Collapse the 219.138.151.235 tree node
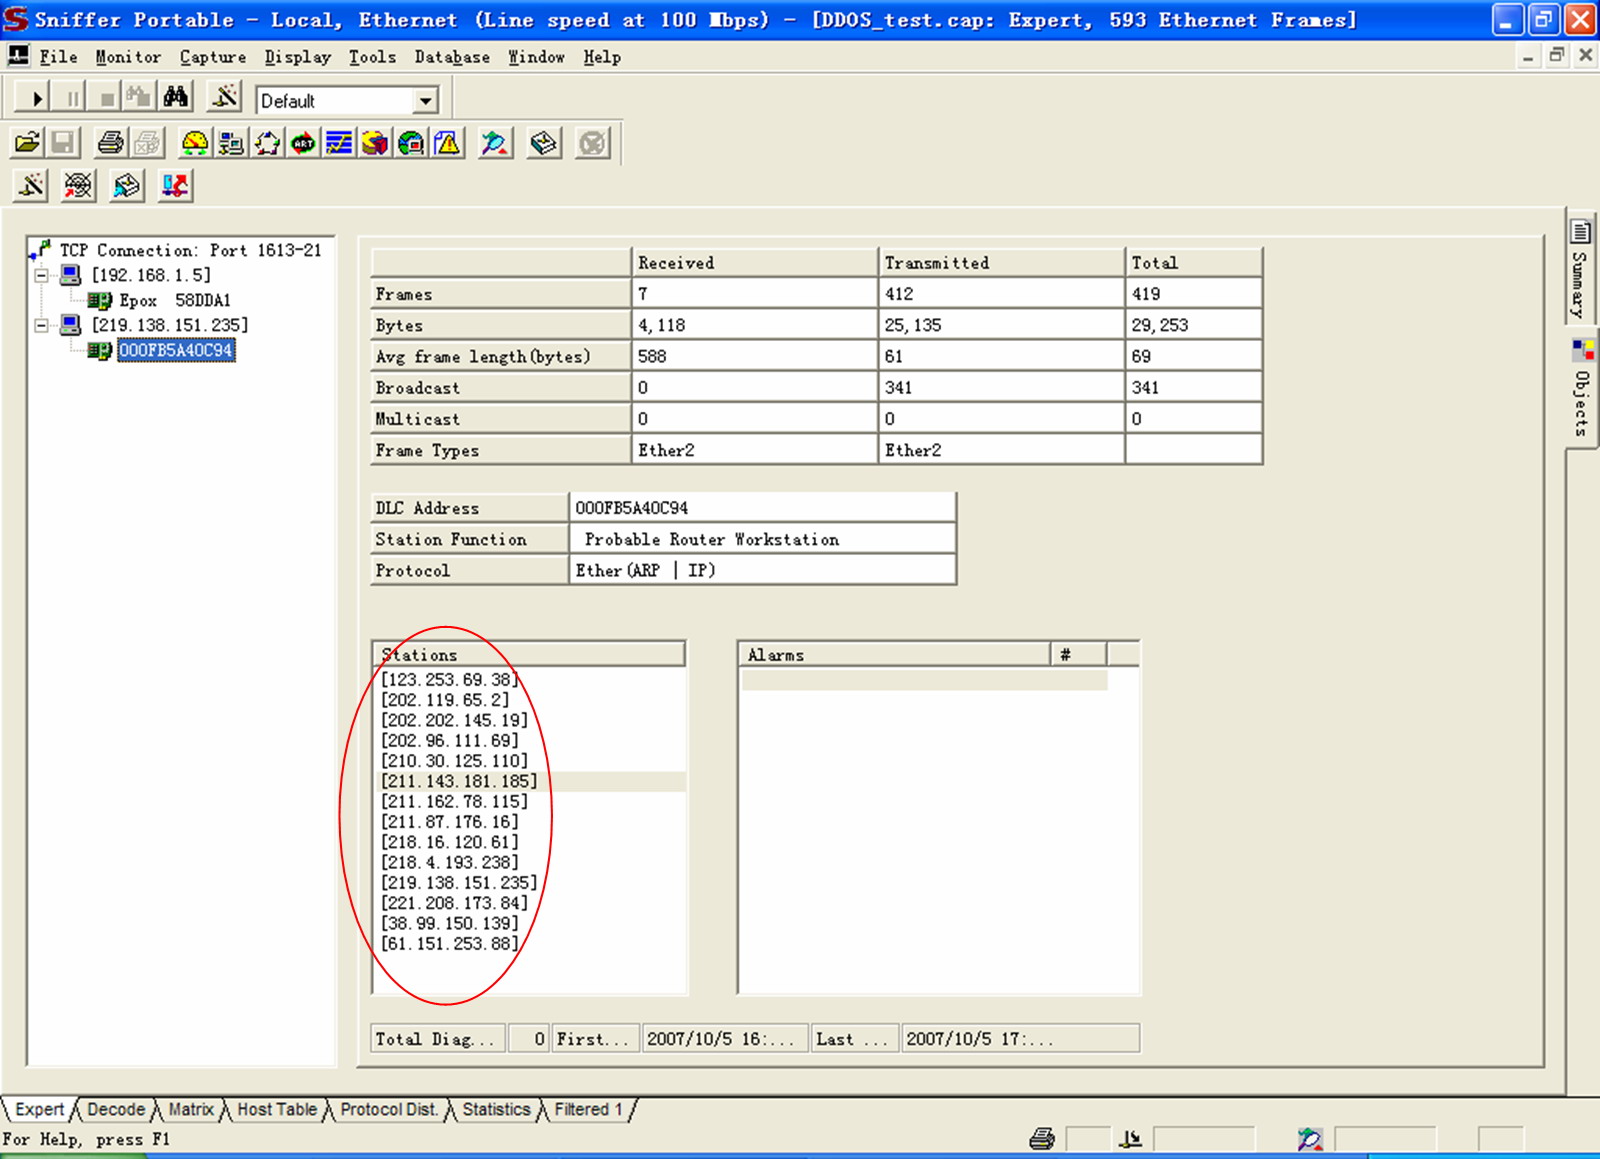Viewport: 1600px width, 1159px height. [x=41, y=325]
